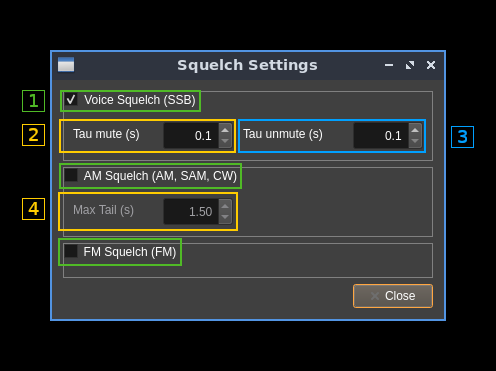Click the Max Tail (s) label

tap(103, 210)
